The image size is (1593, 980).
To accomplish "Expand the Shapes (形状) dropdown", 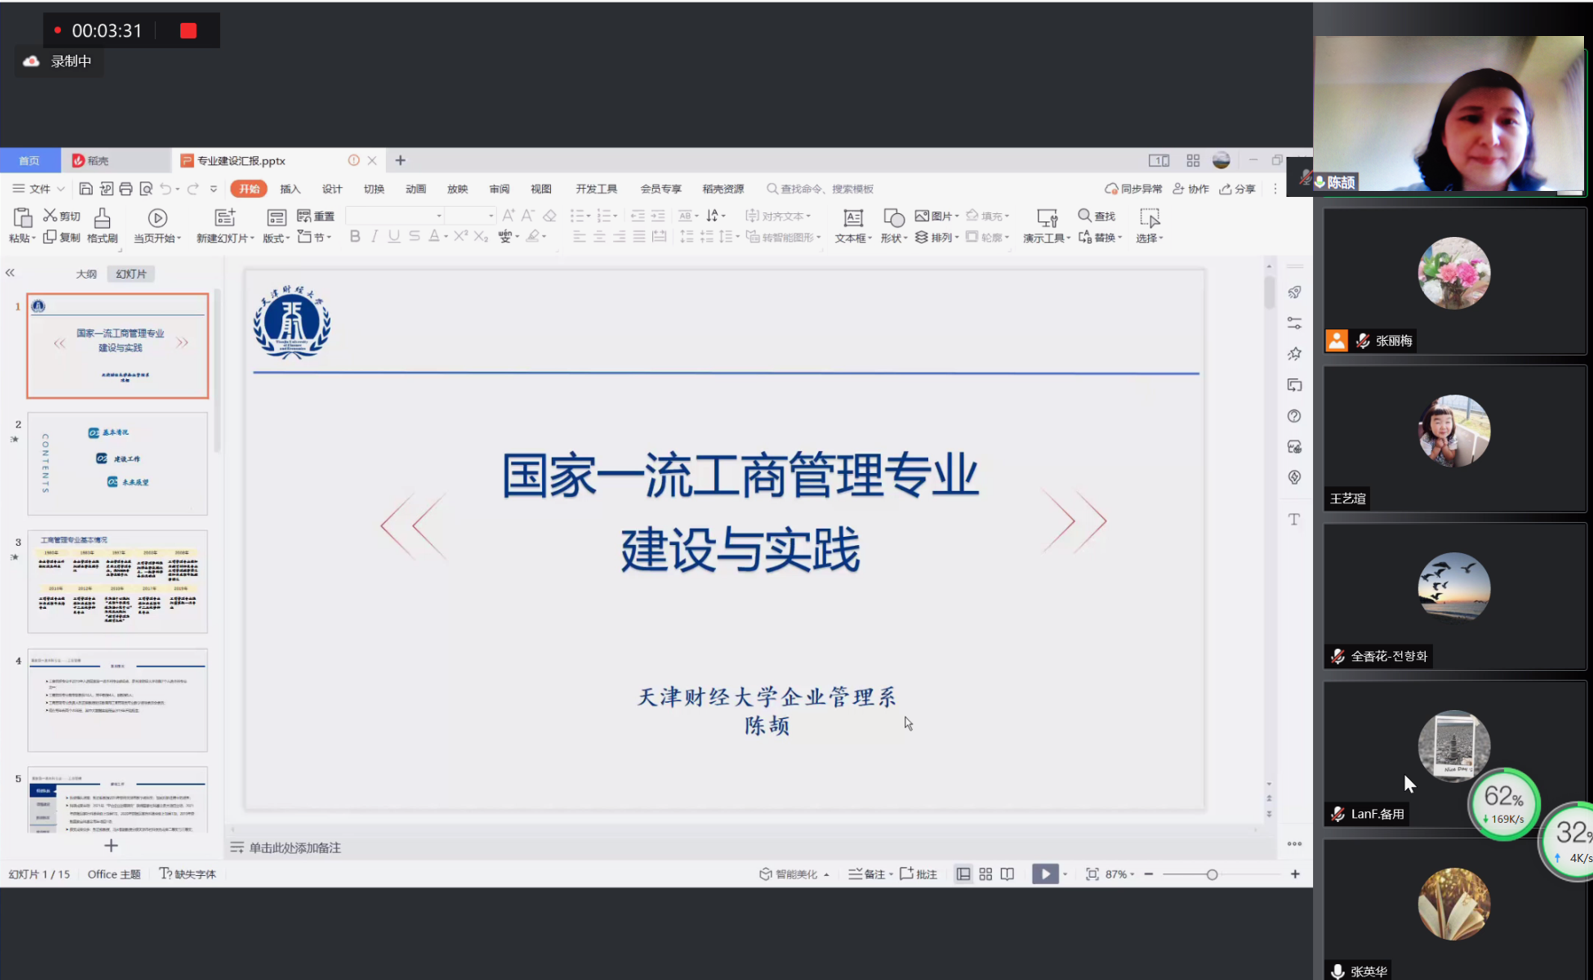I will coord(892,238).
